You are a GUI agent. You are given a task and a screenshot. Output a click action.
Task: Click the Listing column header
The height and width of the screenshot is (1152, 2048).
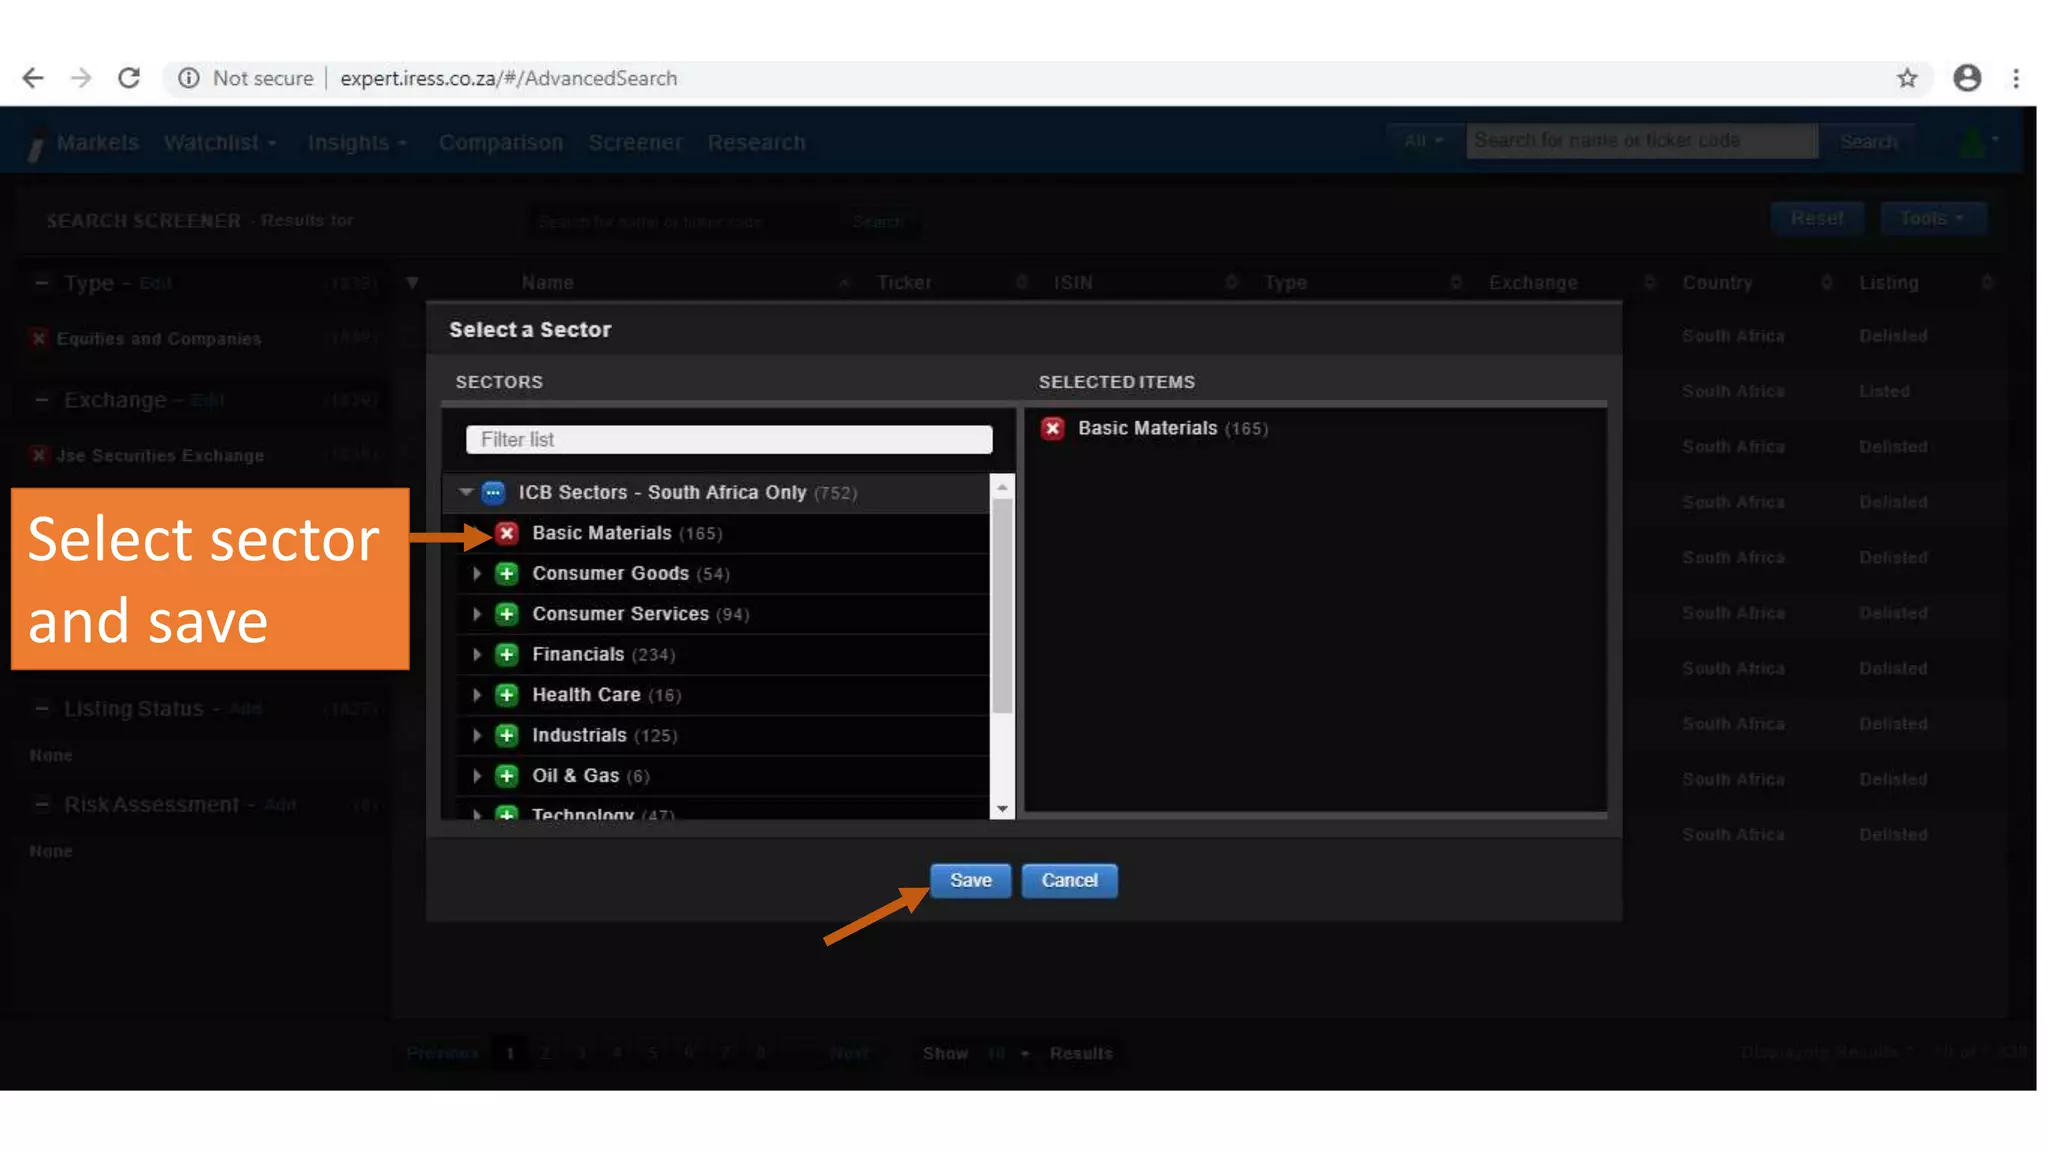1888,283
